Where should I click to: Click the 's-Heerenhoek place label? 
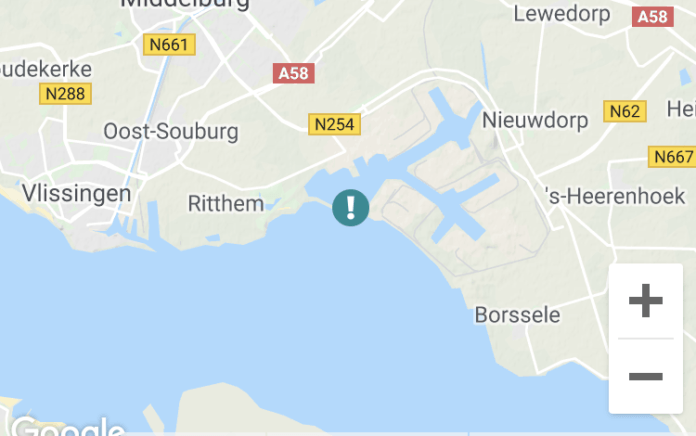[x=615, y=196]
